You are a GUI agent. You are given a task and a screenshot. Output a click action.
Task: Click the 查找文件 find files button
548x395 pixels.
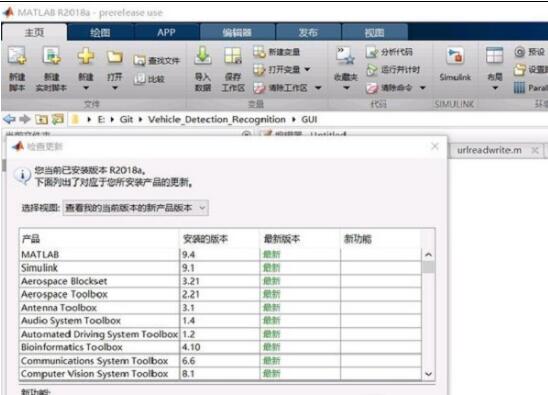pos(157,60)
